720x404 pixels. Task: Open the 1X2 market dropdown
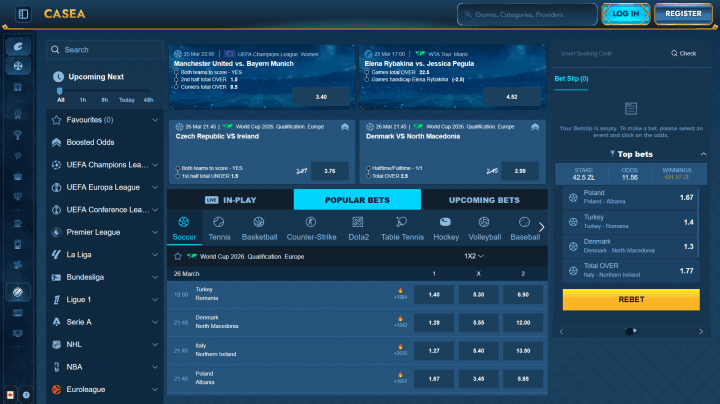[473, 256]
